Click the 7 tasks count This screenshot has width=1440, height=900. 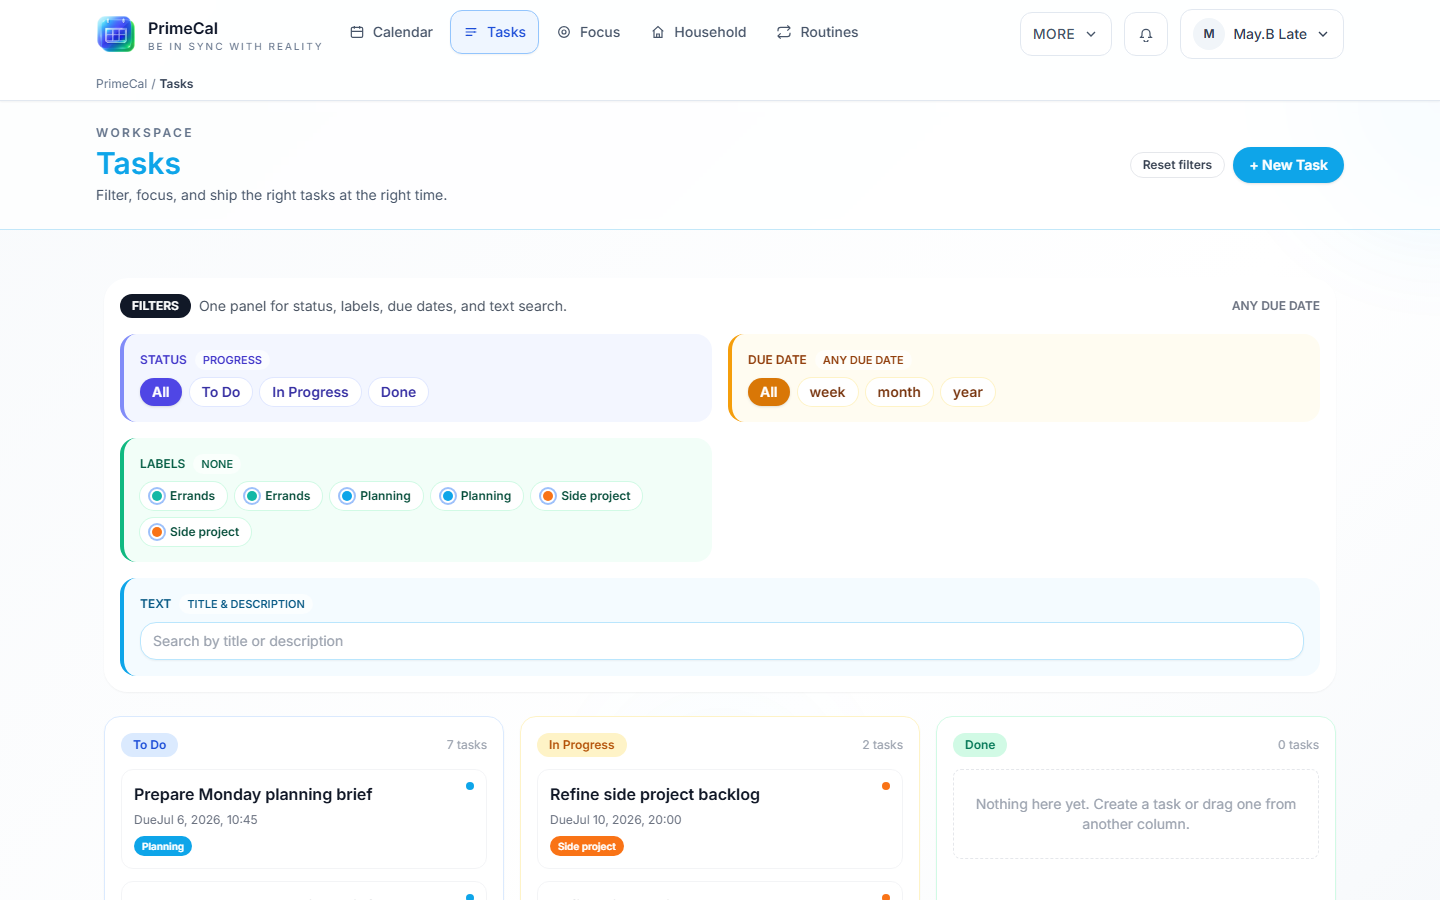[467, 745]
